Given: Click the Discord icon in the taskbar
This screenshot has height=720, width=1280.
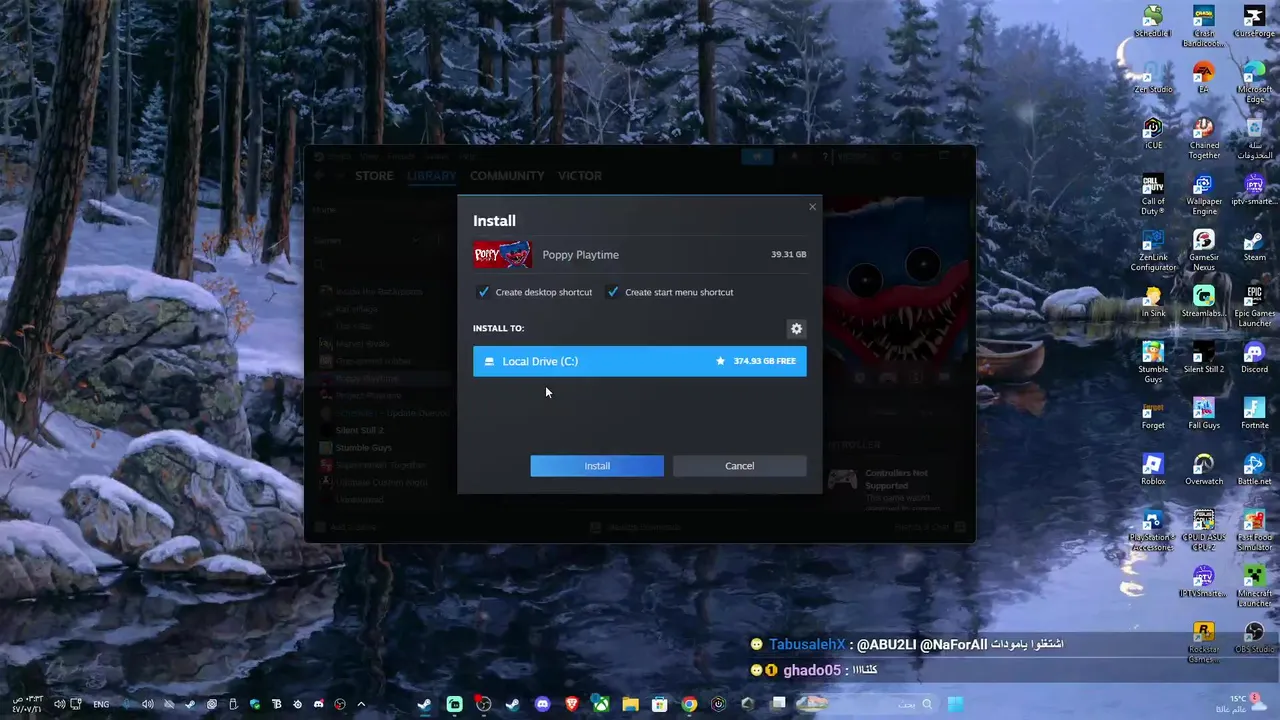Looking at the screenshot, I should [x=542, y=704].
